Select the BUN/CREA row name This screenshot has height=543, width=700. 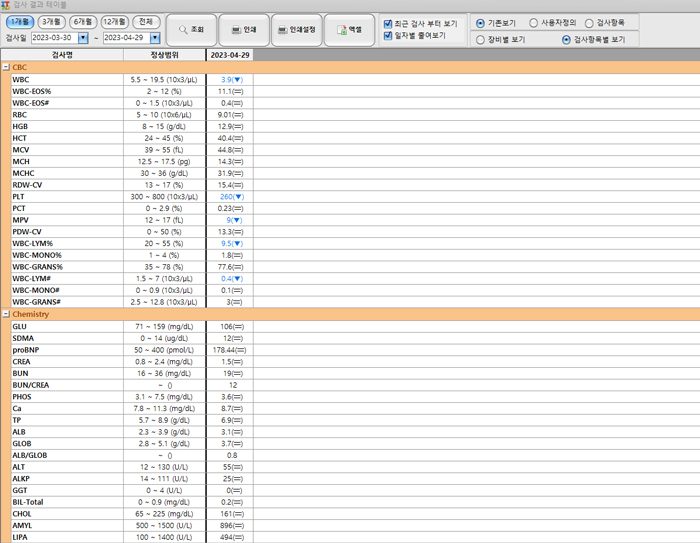pyautogui.click(x=31, y=385)
